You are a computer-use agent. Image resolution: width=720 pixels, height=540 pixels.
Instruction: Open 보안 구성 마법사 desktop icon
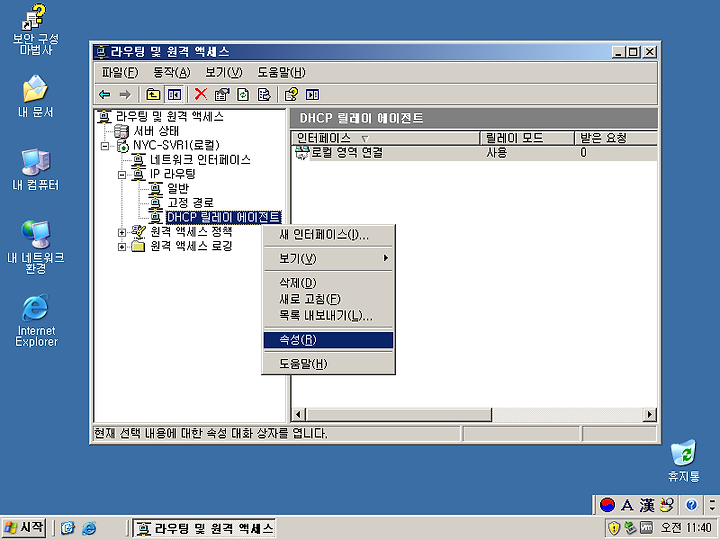click(35, 30)
